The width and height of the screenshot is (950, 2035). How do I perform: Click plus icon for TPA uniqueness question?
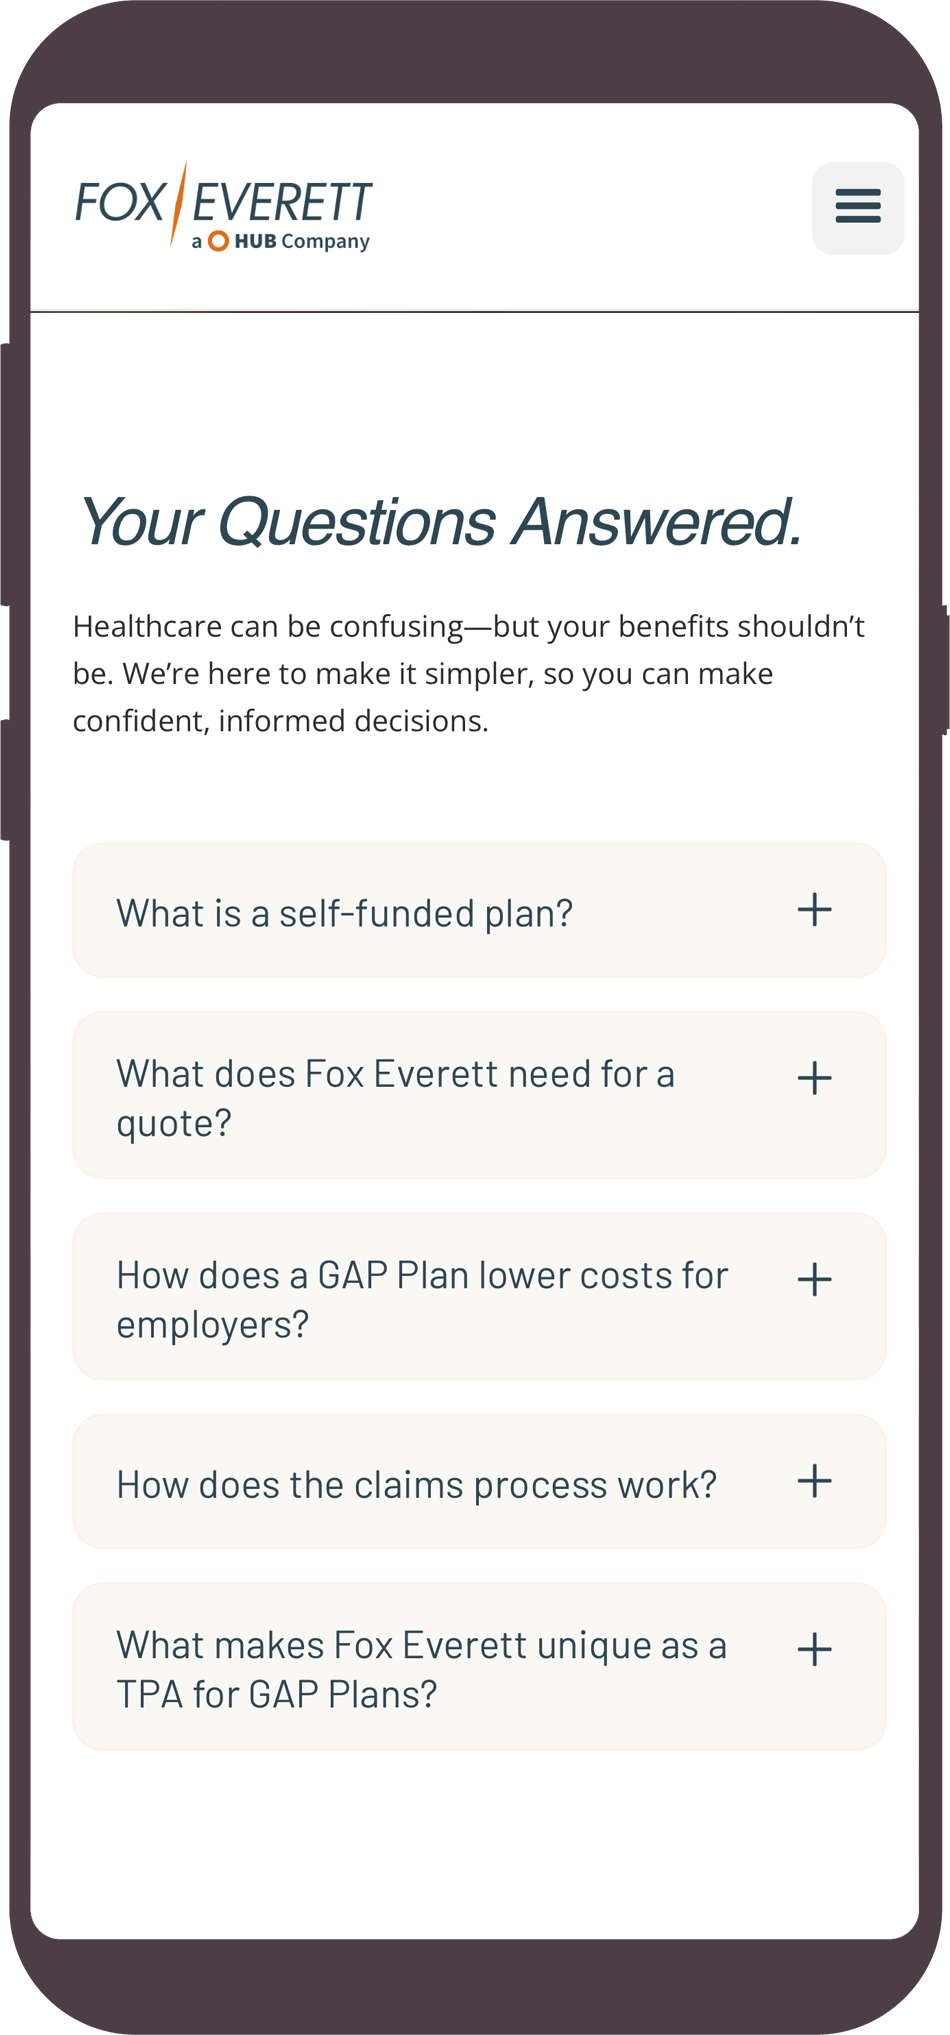[814, 1649]
